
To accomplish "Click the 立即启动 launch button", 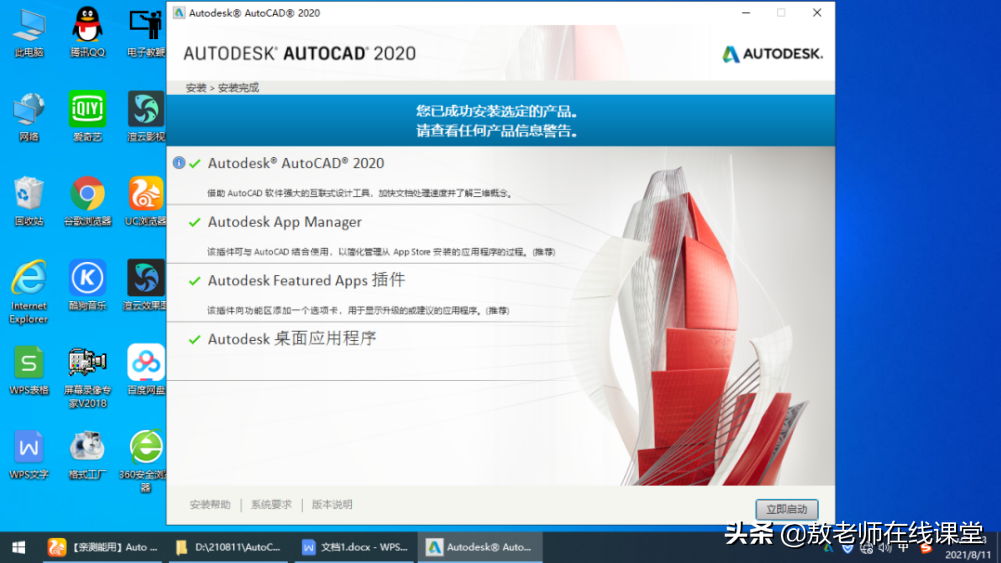I will 786,509.
